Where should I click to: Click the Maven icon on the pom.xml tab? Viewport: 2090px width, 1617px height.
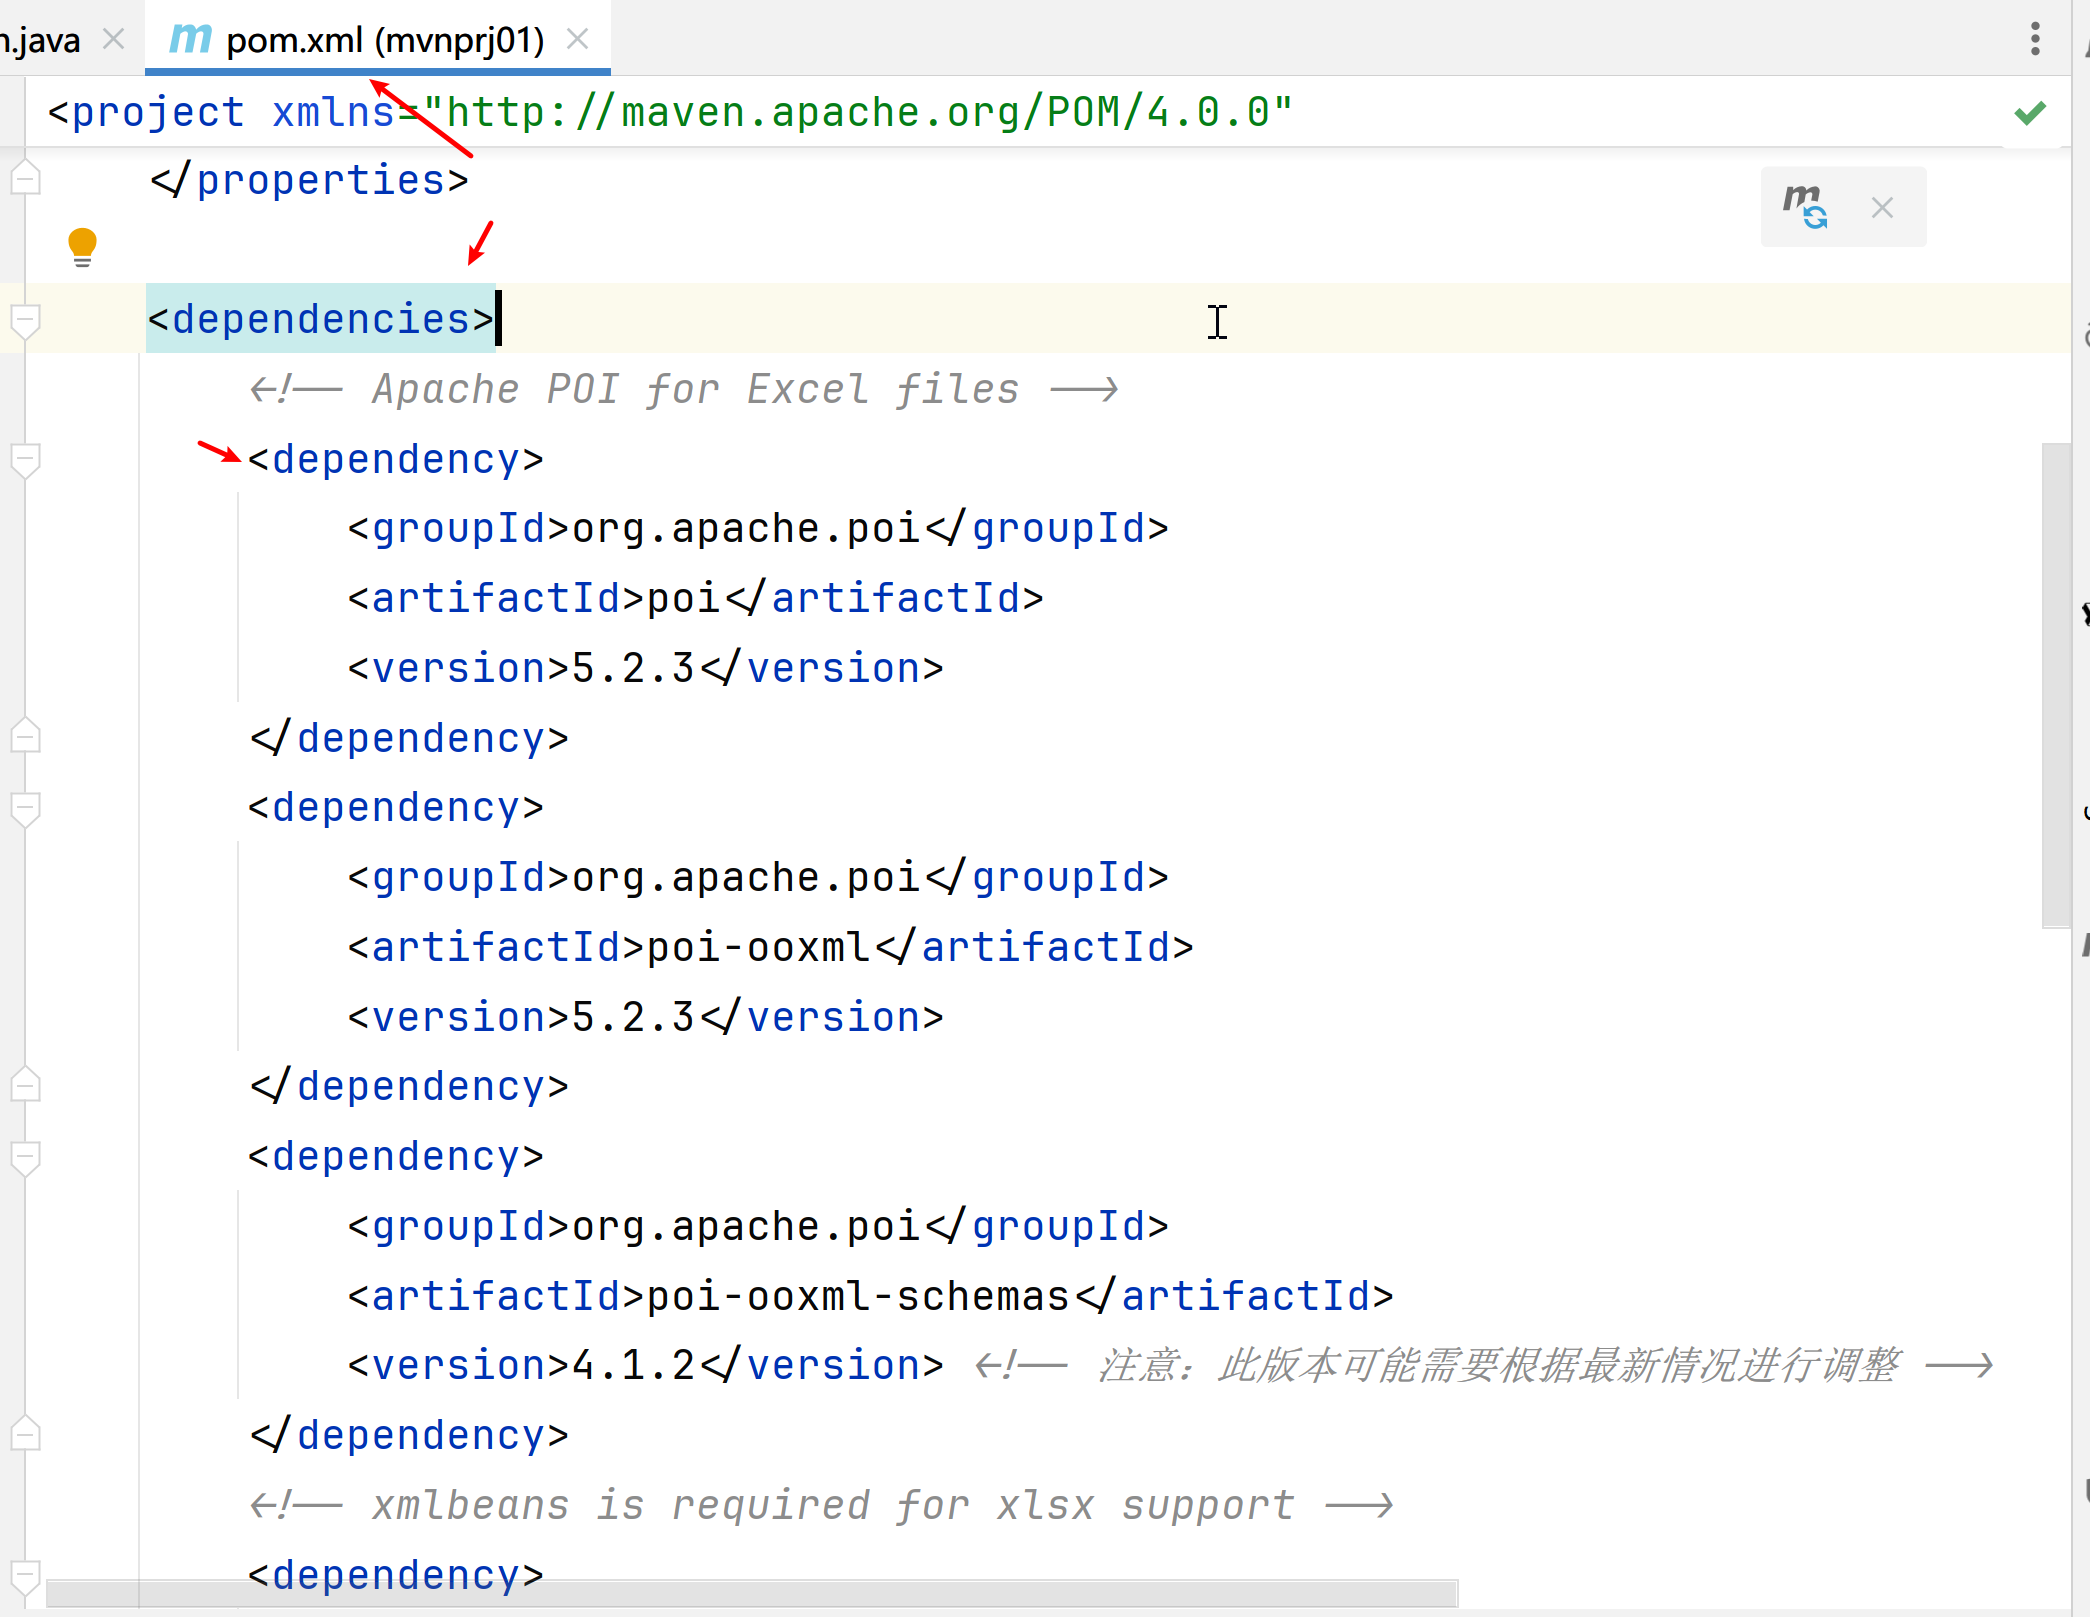click(x=189, y=39)
